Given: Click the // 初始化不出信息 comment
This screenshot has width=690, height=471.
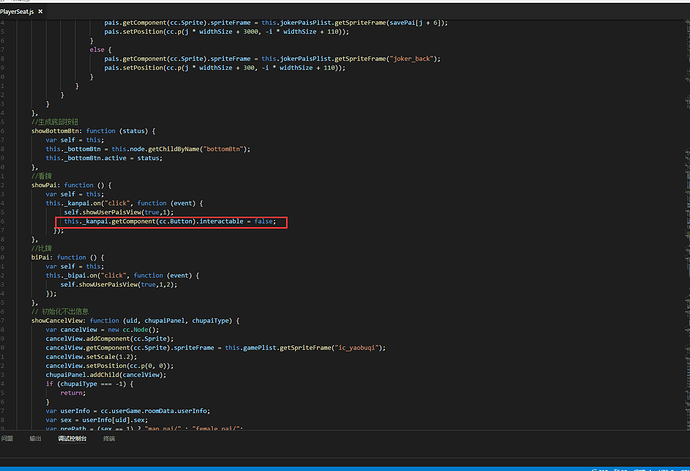Looking at the screenshot, I should 60,312.
